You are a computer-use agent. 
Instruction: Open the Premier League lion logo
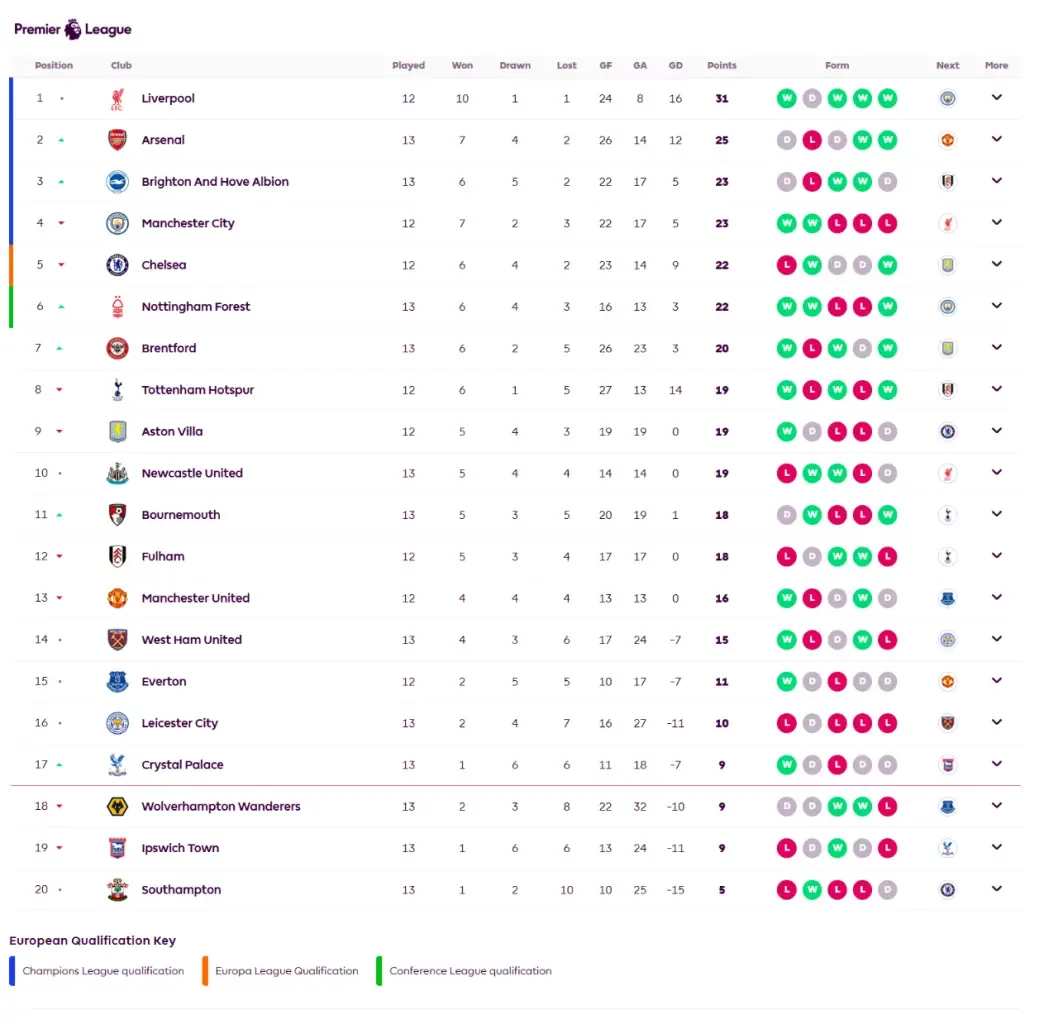(x=73, y=29)
